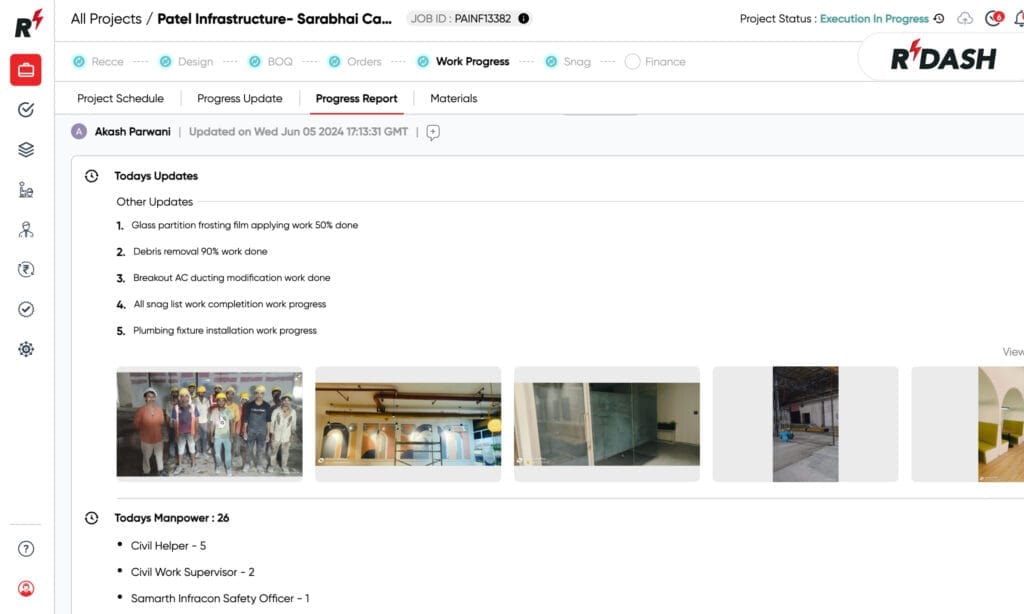Open the projects briefcase icon in sidebar
Screen dimensions: 1024x614
(26, 70)
